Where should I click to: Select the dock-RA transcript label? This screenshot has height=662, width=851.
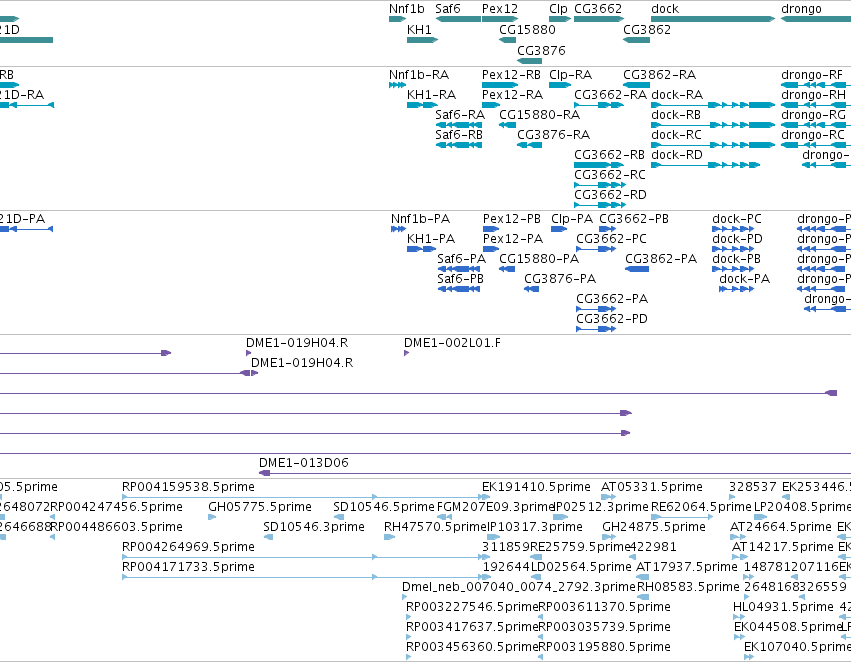[677, 95]
